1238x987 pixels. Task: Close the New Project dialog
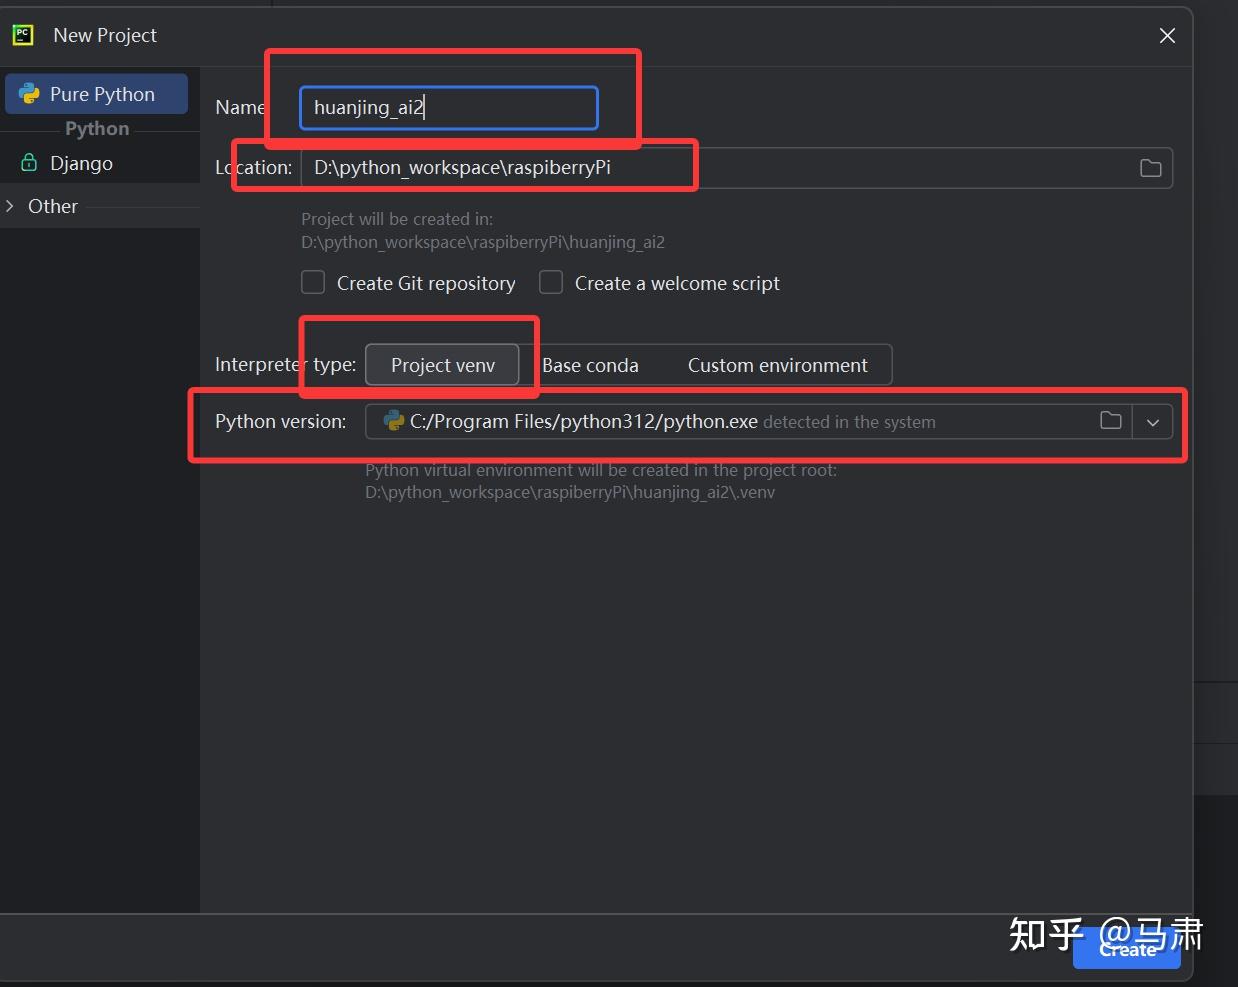[x=1166, y=35]
